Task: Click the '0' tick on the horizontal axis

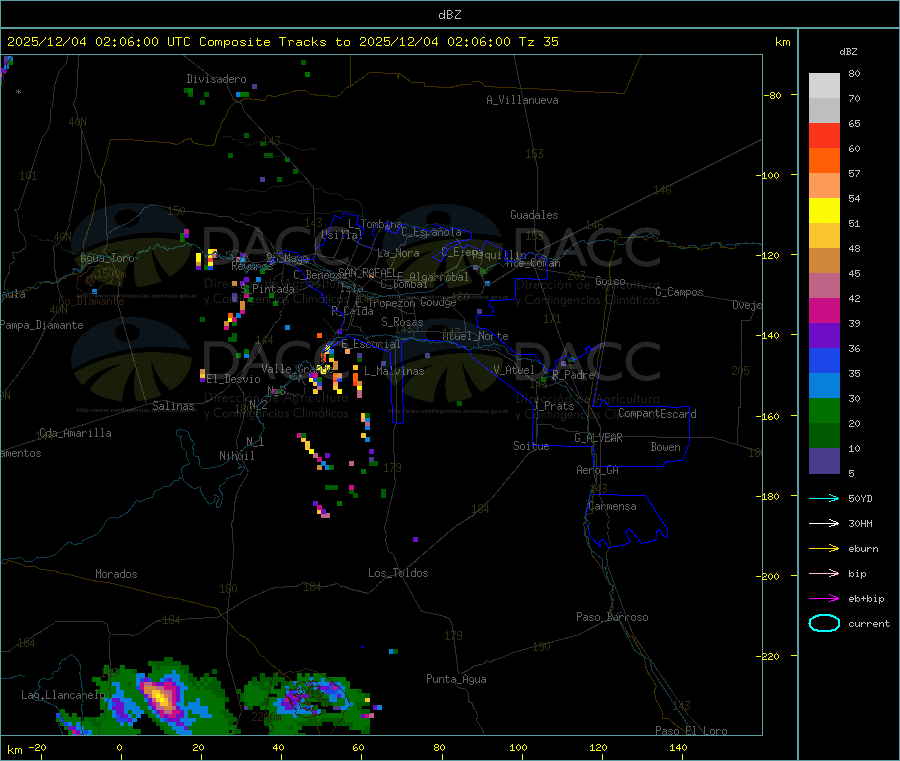Action: pyautogui.click(x=119, y=747)
